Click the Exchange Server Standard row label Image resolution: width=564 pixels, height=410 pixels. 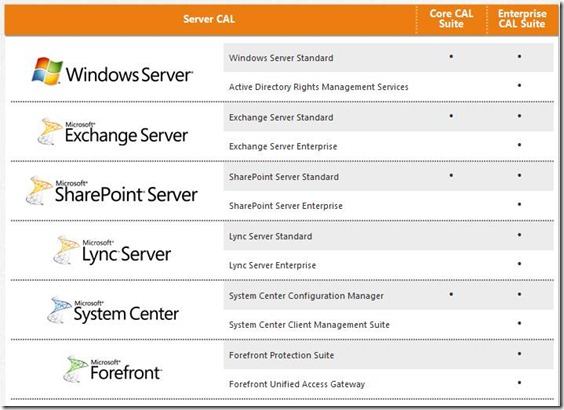[281, 118]
